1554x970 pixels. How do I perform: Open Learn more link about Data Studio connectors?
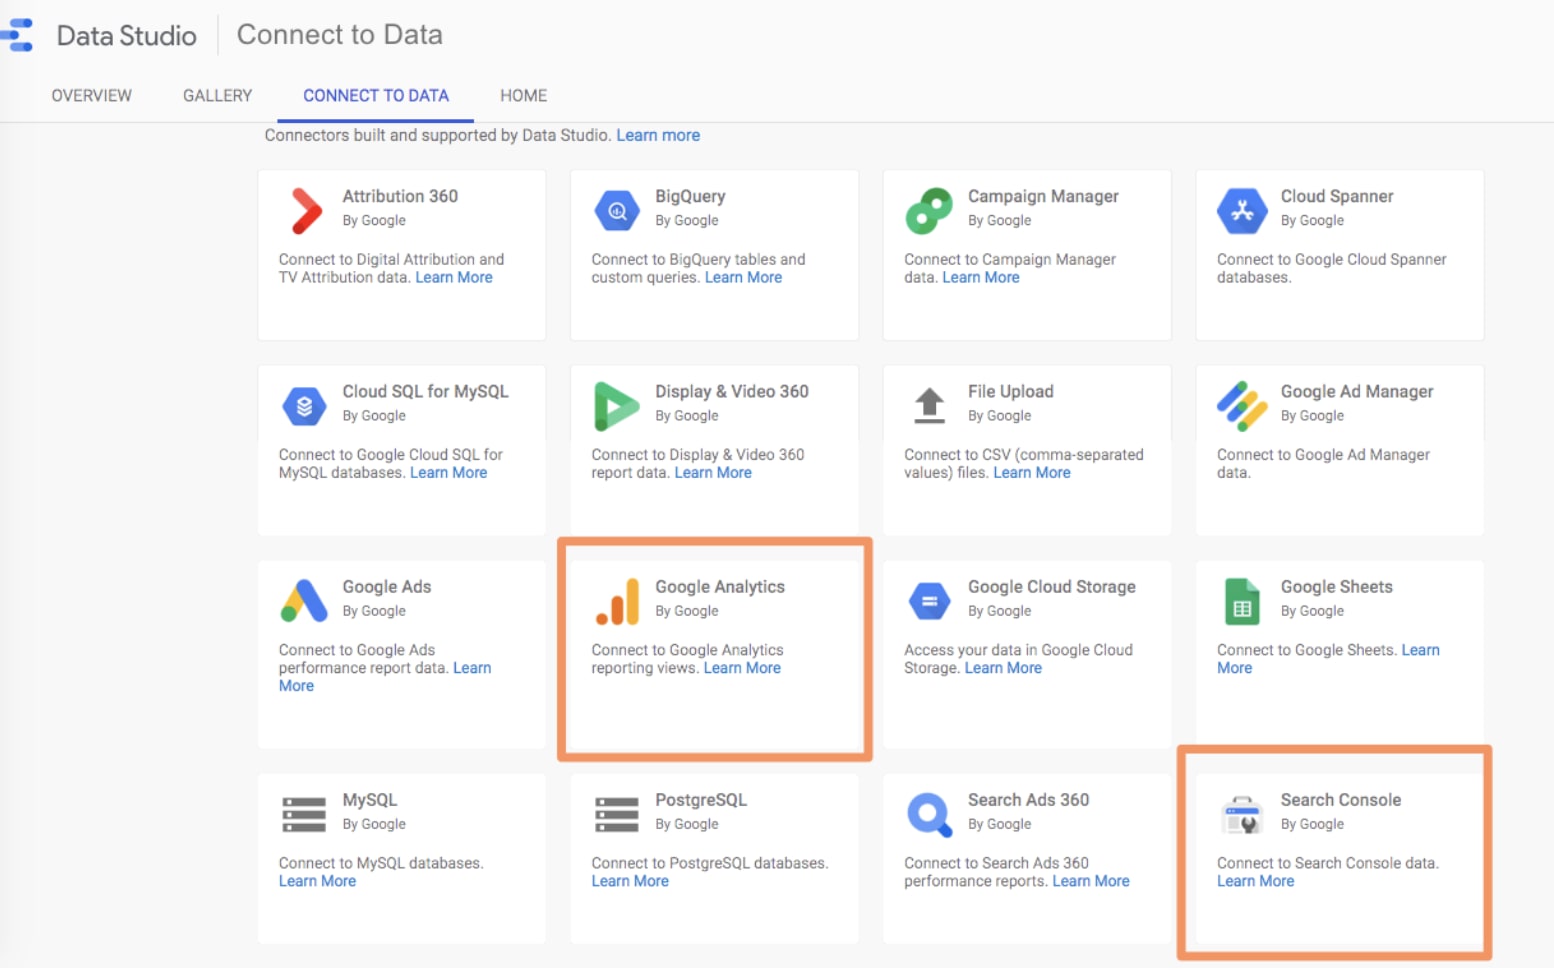click(x=658, y=135)
